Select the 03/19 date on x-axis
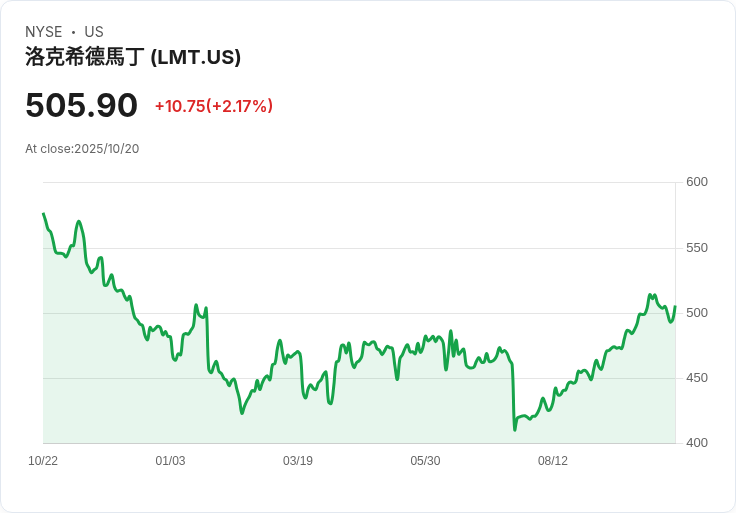Viewport: 736px width, 513px height. pyautogui.click(x=298, y=461)
